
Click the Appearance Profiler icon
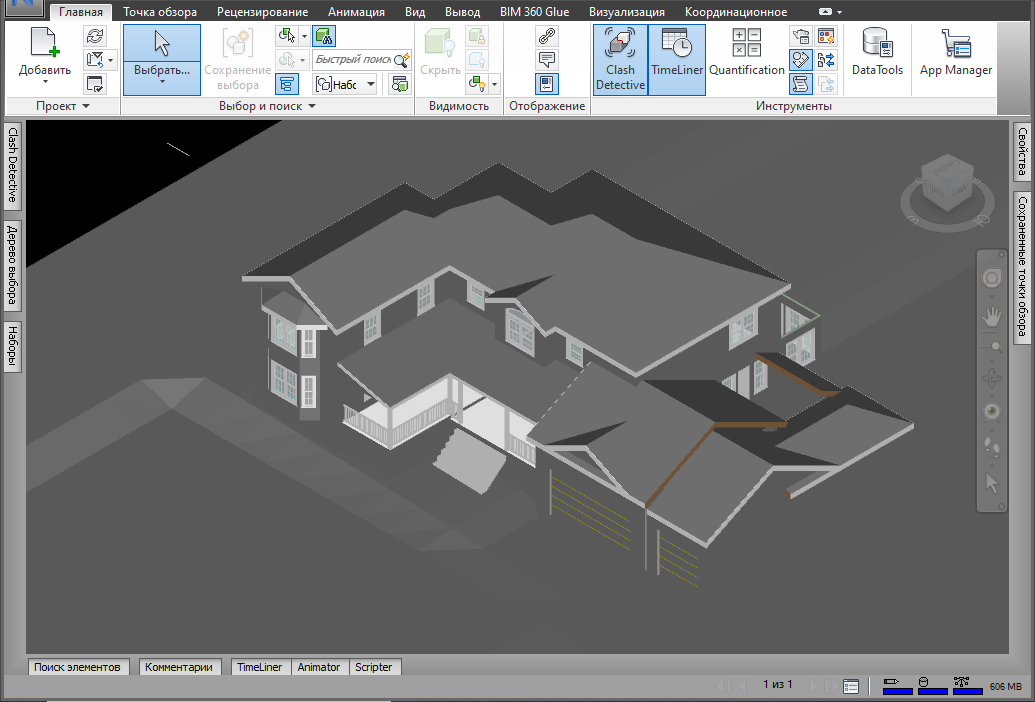pos(826,36)
